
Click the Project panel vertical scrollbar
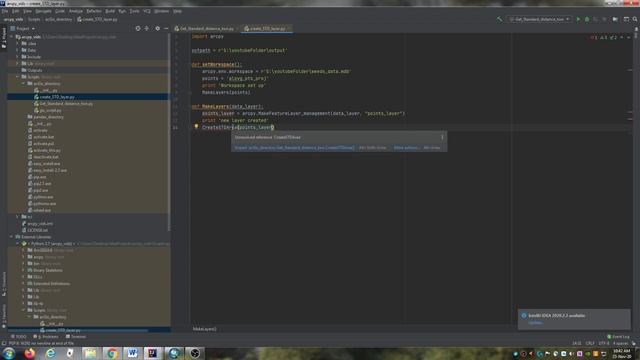tap(169, 133)
